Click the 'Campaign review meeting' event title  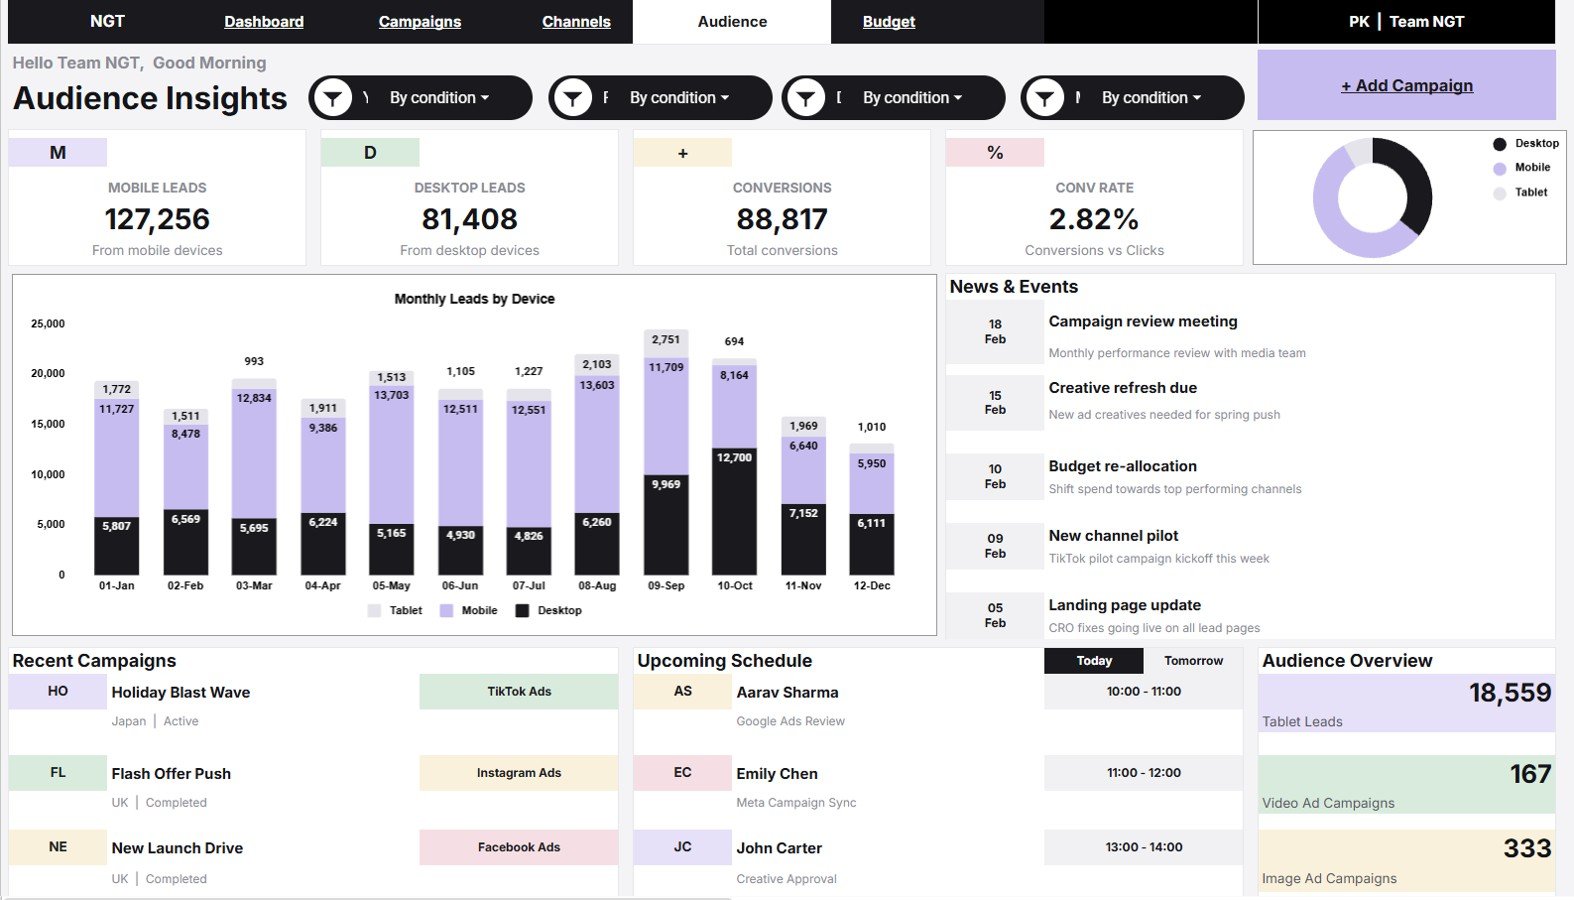(1143, 321)
